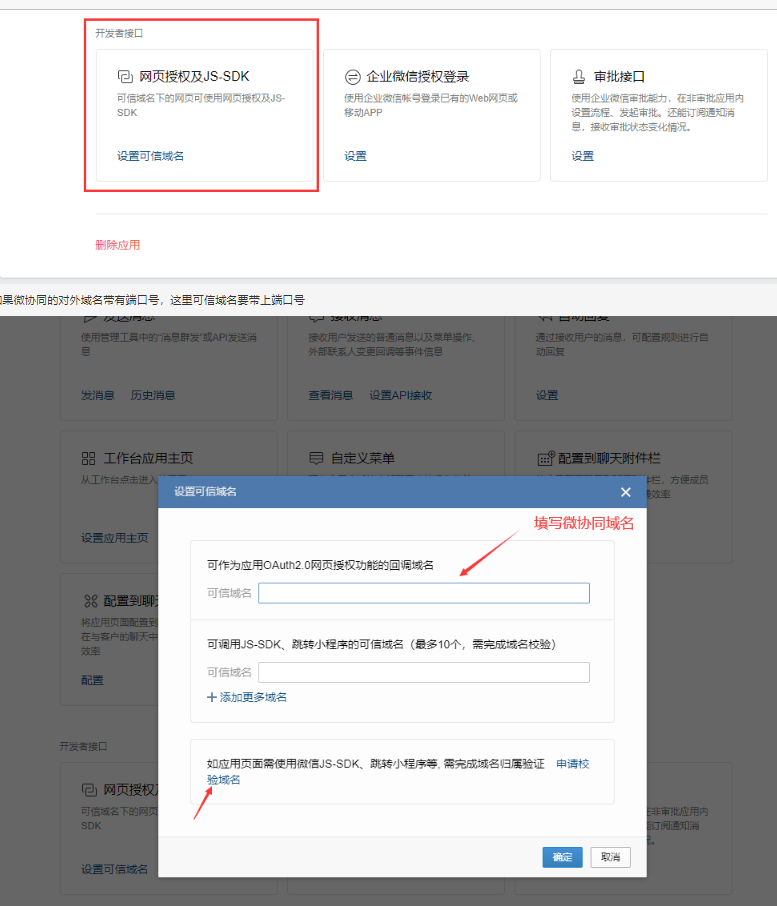This screenshot has height=906, width=777.
Task: Confirm with the 确定 button
Action: tap(562, 857)
